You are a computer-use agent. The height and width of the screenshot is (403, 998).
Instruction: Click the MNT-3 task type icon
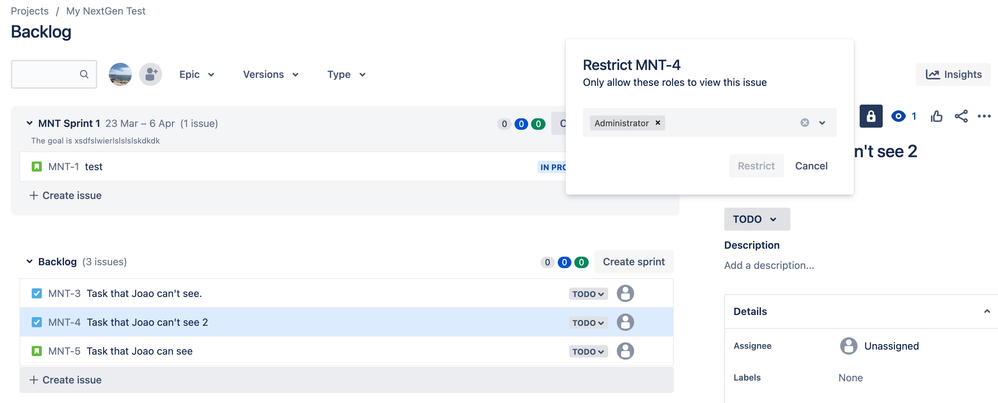click(36, 293)
